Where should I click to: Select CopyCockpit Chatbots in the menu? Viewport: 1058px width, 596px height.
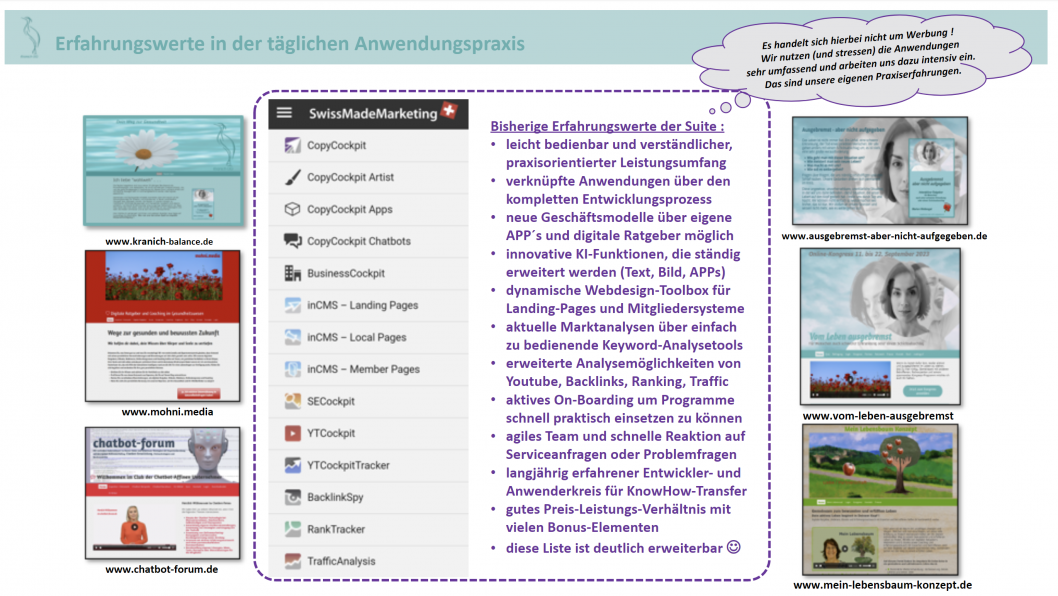pos(368,241)
